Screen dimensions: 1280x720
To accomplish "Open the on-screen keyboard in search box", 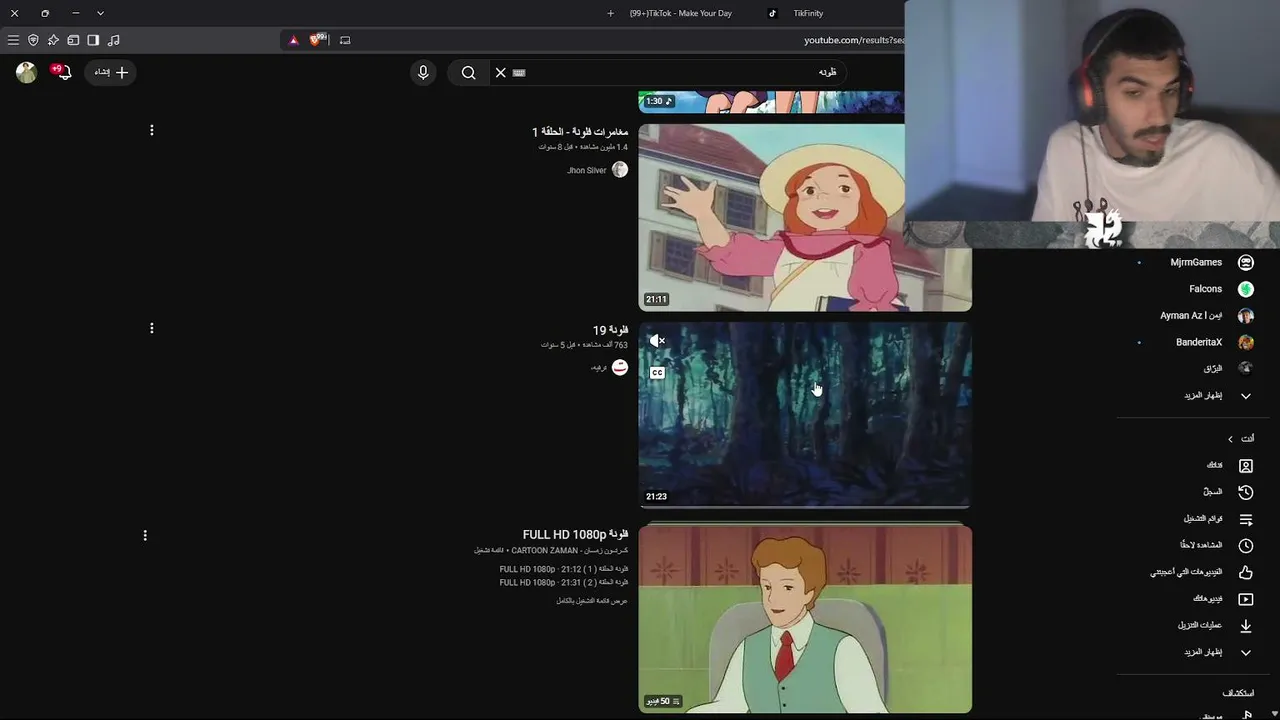I will [519, 73].
